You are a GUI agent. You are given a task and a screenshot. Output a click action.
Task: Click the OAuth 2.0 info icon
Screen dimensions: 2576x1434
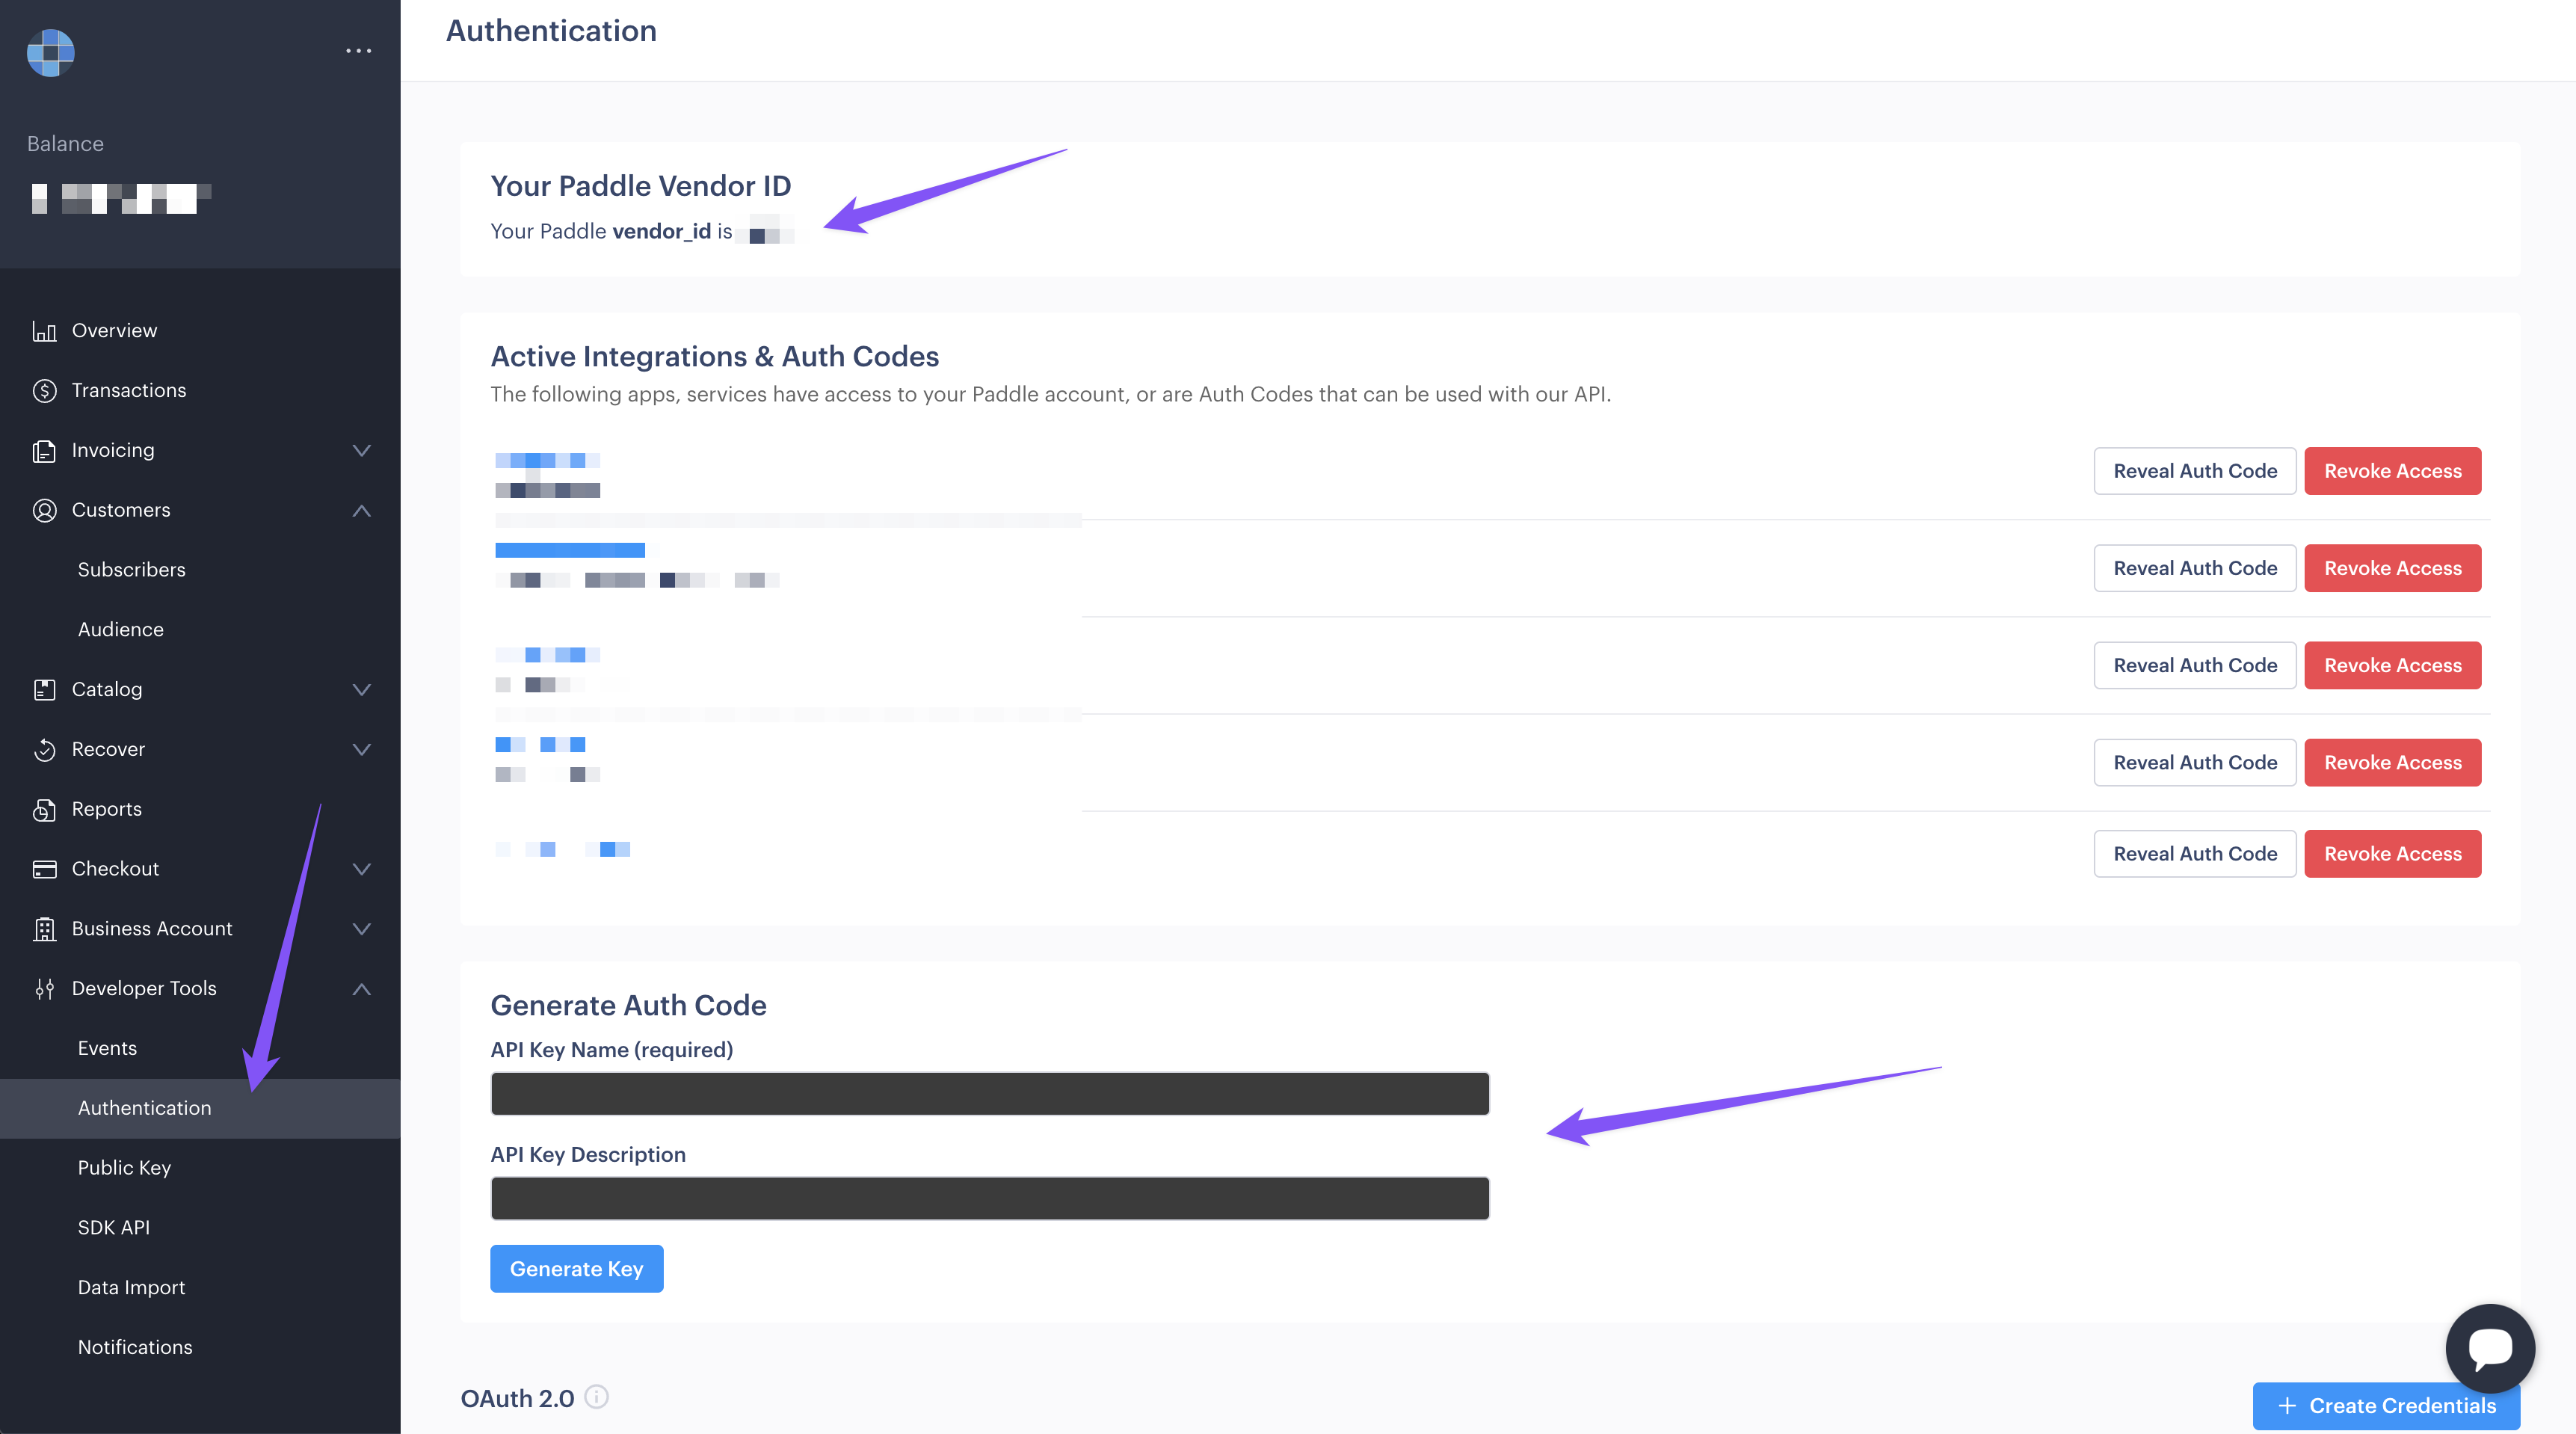pyautogui.click(x=596, y=1397)
